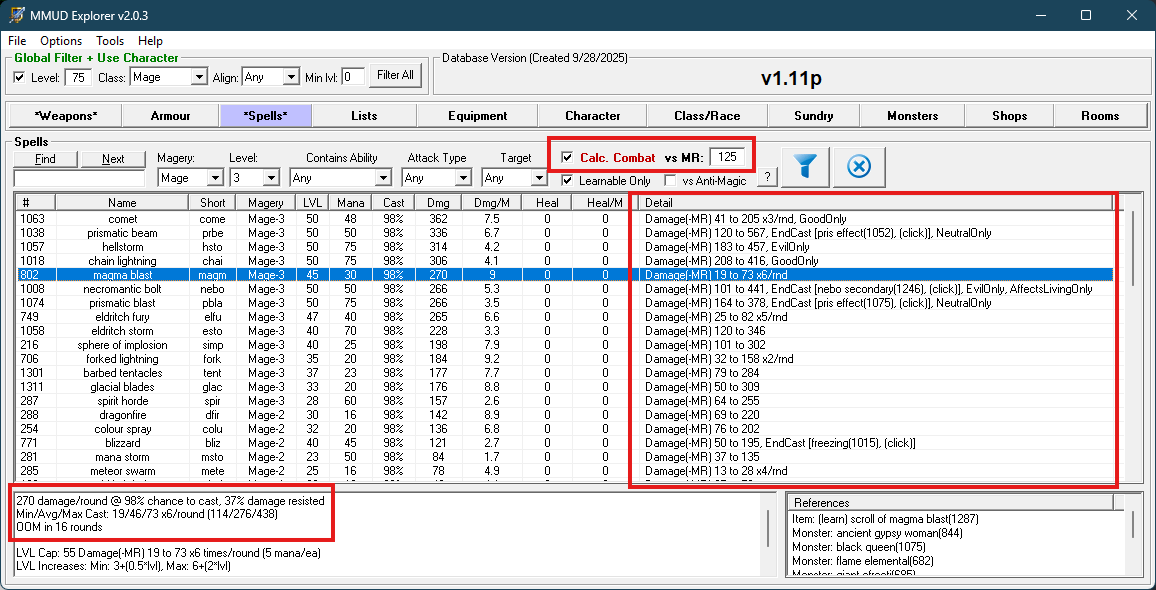The width and height of the screenshot is (1156, 590).
Task: Toggle the global filter Level checkbox
Action: (19, 77)
